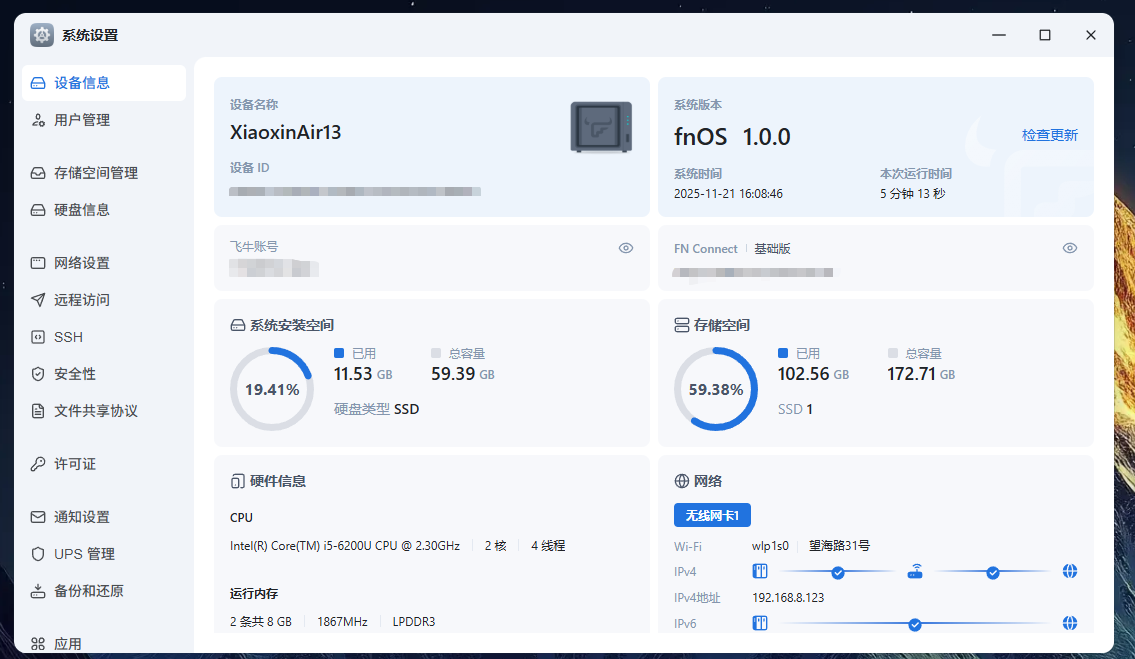This screenshot has height=659, width=1135.
Task: Click the wlp1s0 interface name
Action: click(770, 545)
